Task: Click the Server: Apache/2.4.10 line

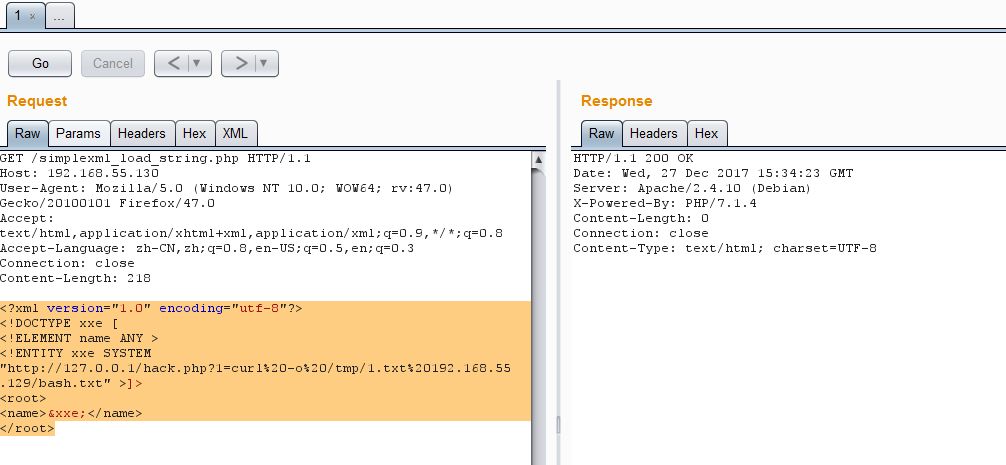Action: click(692, 189)
